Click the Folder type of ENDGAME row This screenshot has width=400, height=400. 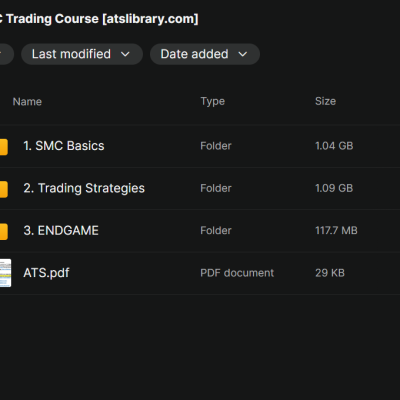(216, 230)
